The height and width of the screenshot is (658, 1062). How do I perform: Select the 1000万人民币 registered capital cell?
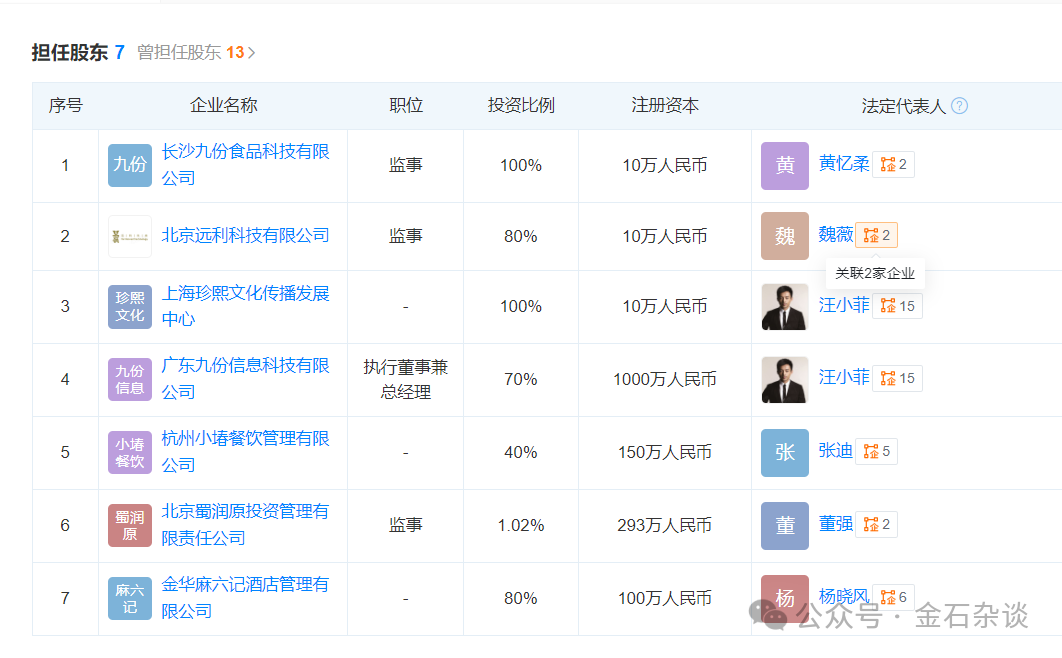(664, 379)
